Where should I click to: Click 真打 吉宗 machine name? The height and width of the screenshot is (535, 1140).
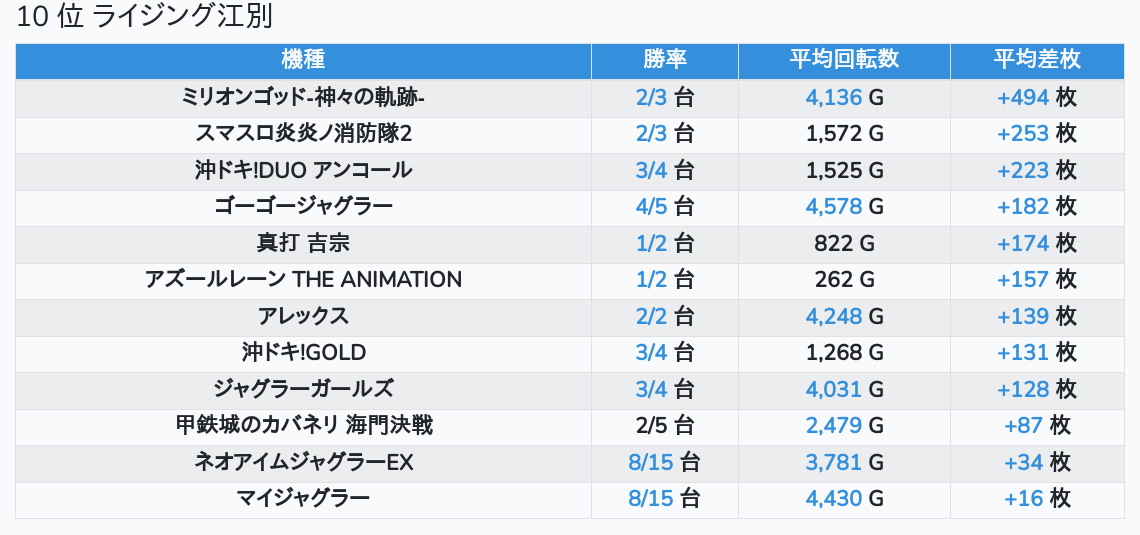(x=303, y=243)
